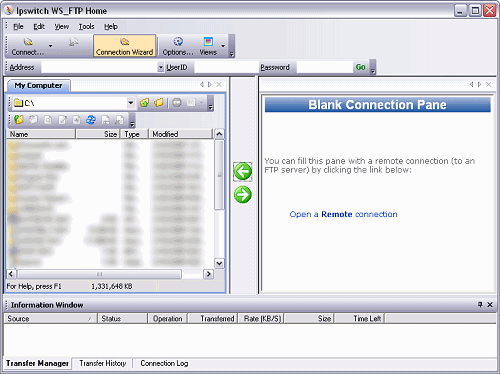Close the Information Window
This screenshot has width=500, height=374.
point(490,304)
